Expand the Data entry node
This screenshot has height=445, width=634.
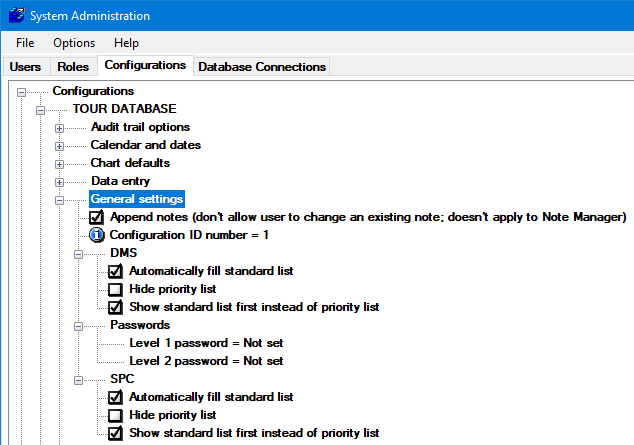click(x=59, y=182)
